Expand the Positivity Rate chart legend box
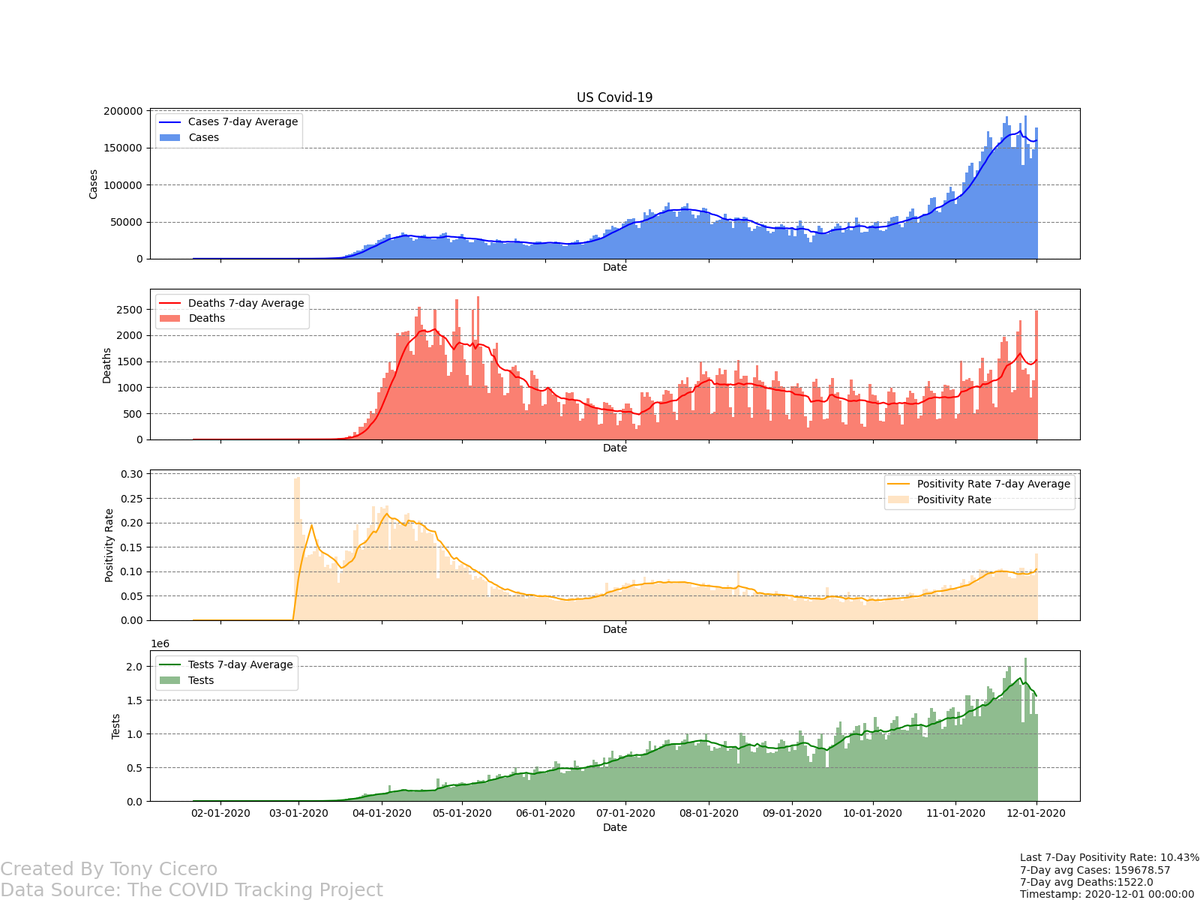This screenshot has height=900, width=1200. point(978,491)
